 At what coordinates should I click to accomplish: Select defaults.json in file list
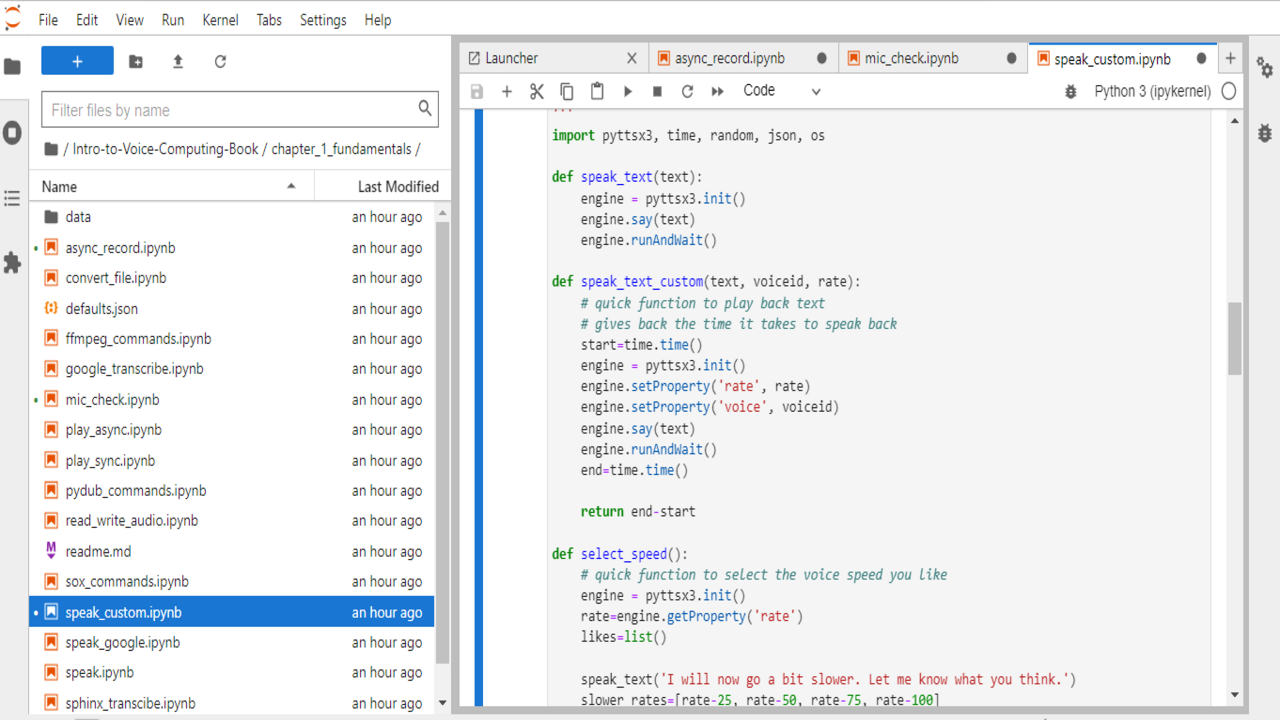232,309
